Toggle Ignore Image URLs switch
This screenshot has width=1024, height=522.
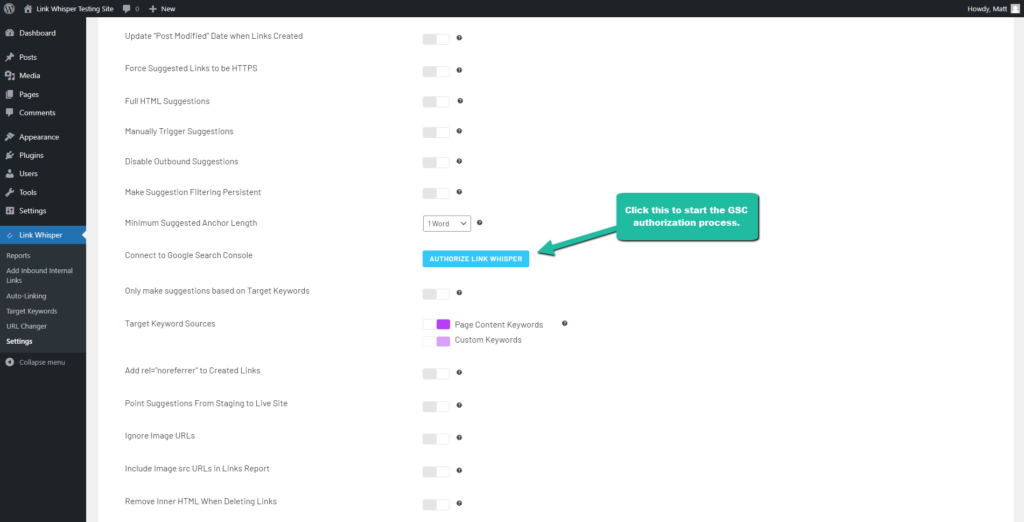(x=436, y=438)
